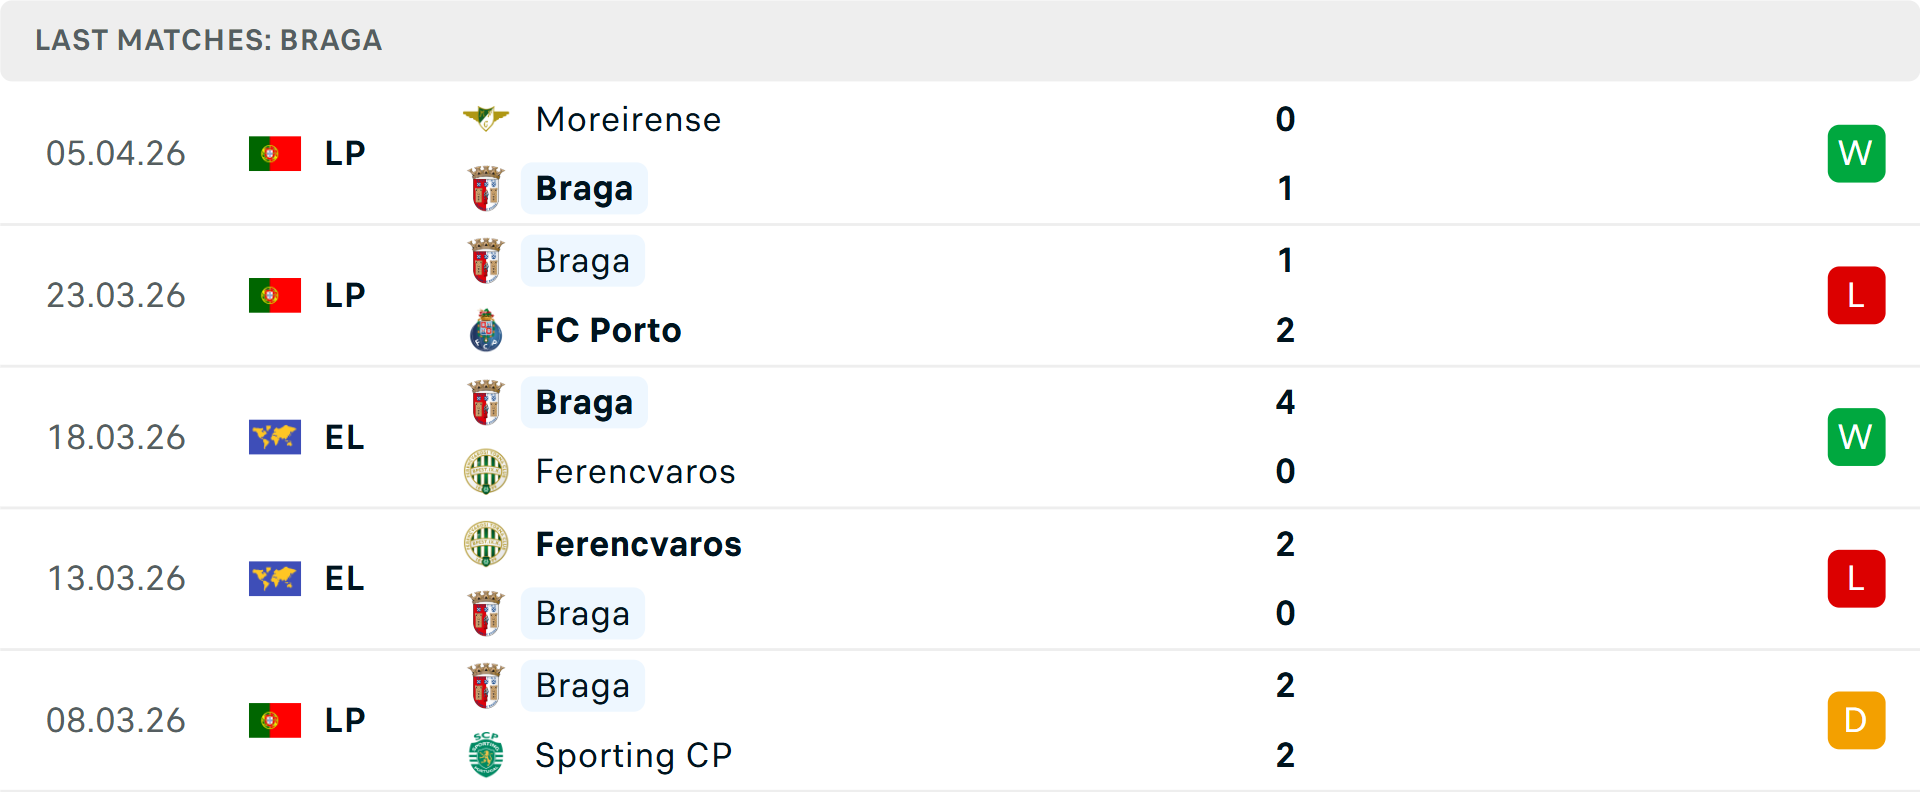The height and width of the screenshot is (792, 1920).
Task: Click Portugal flag in the 23.03.26 row
Action: click(275, 295)
